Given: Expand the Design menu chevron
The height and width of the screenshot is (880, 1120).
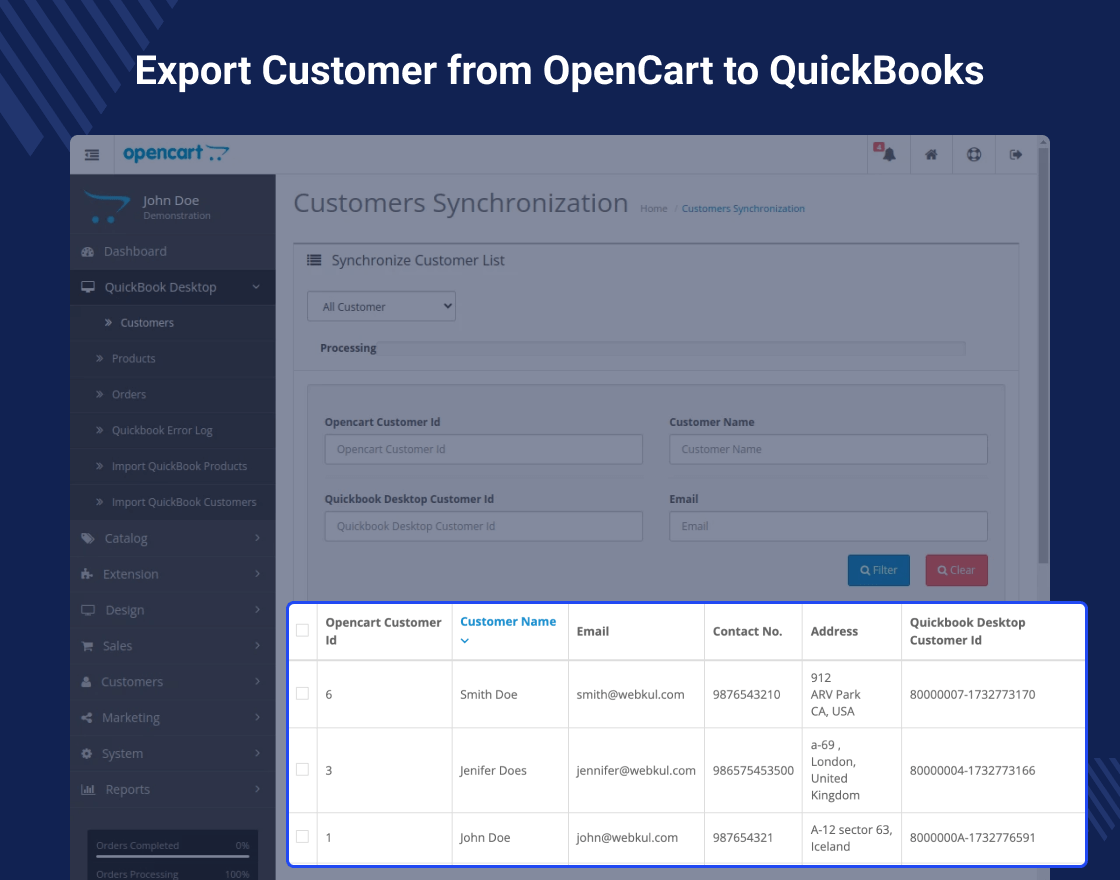Looking at the screenshot, I should coord(257,609).
